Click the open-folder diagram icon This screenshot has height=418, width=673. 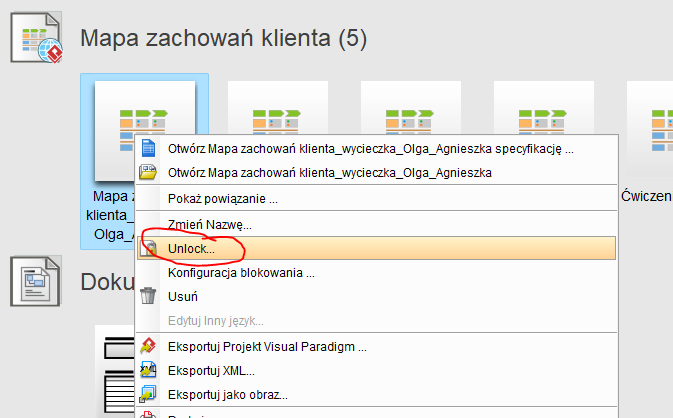click(148, 172)
